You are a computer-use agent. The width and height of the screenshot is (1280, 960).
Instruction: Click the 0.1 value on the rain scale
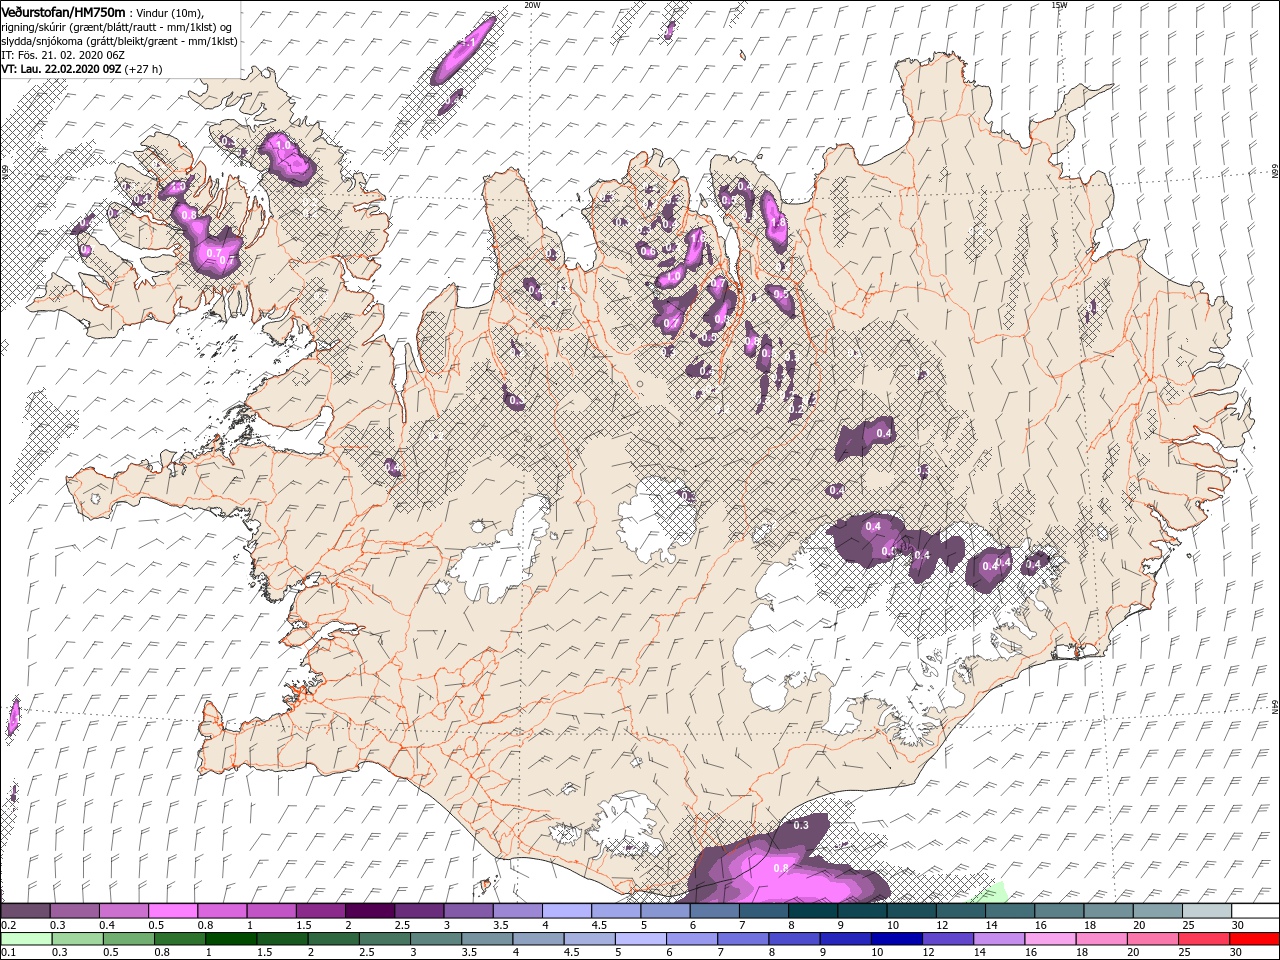(8, 953)
